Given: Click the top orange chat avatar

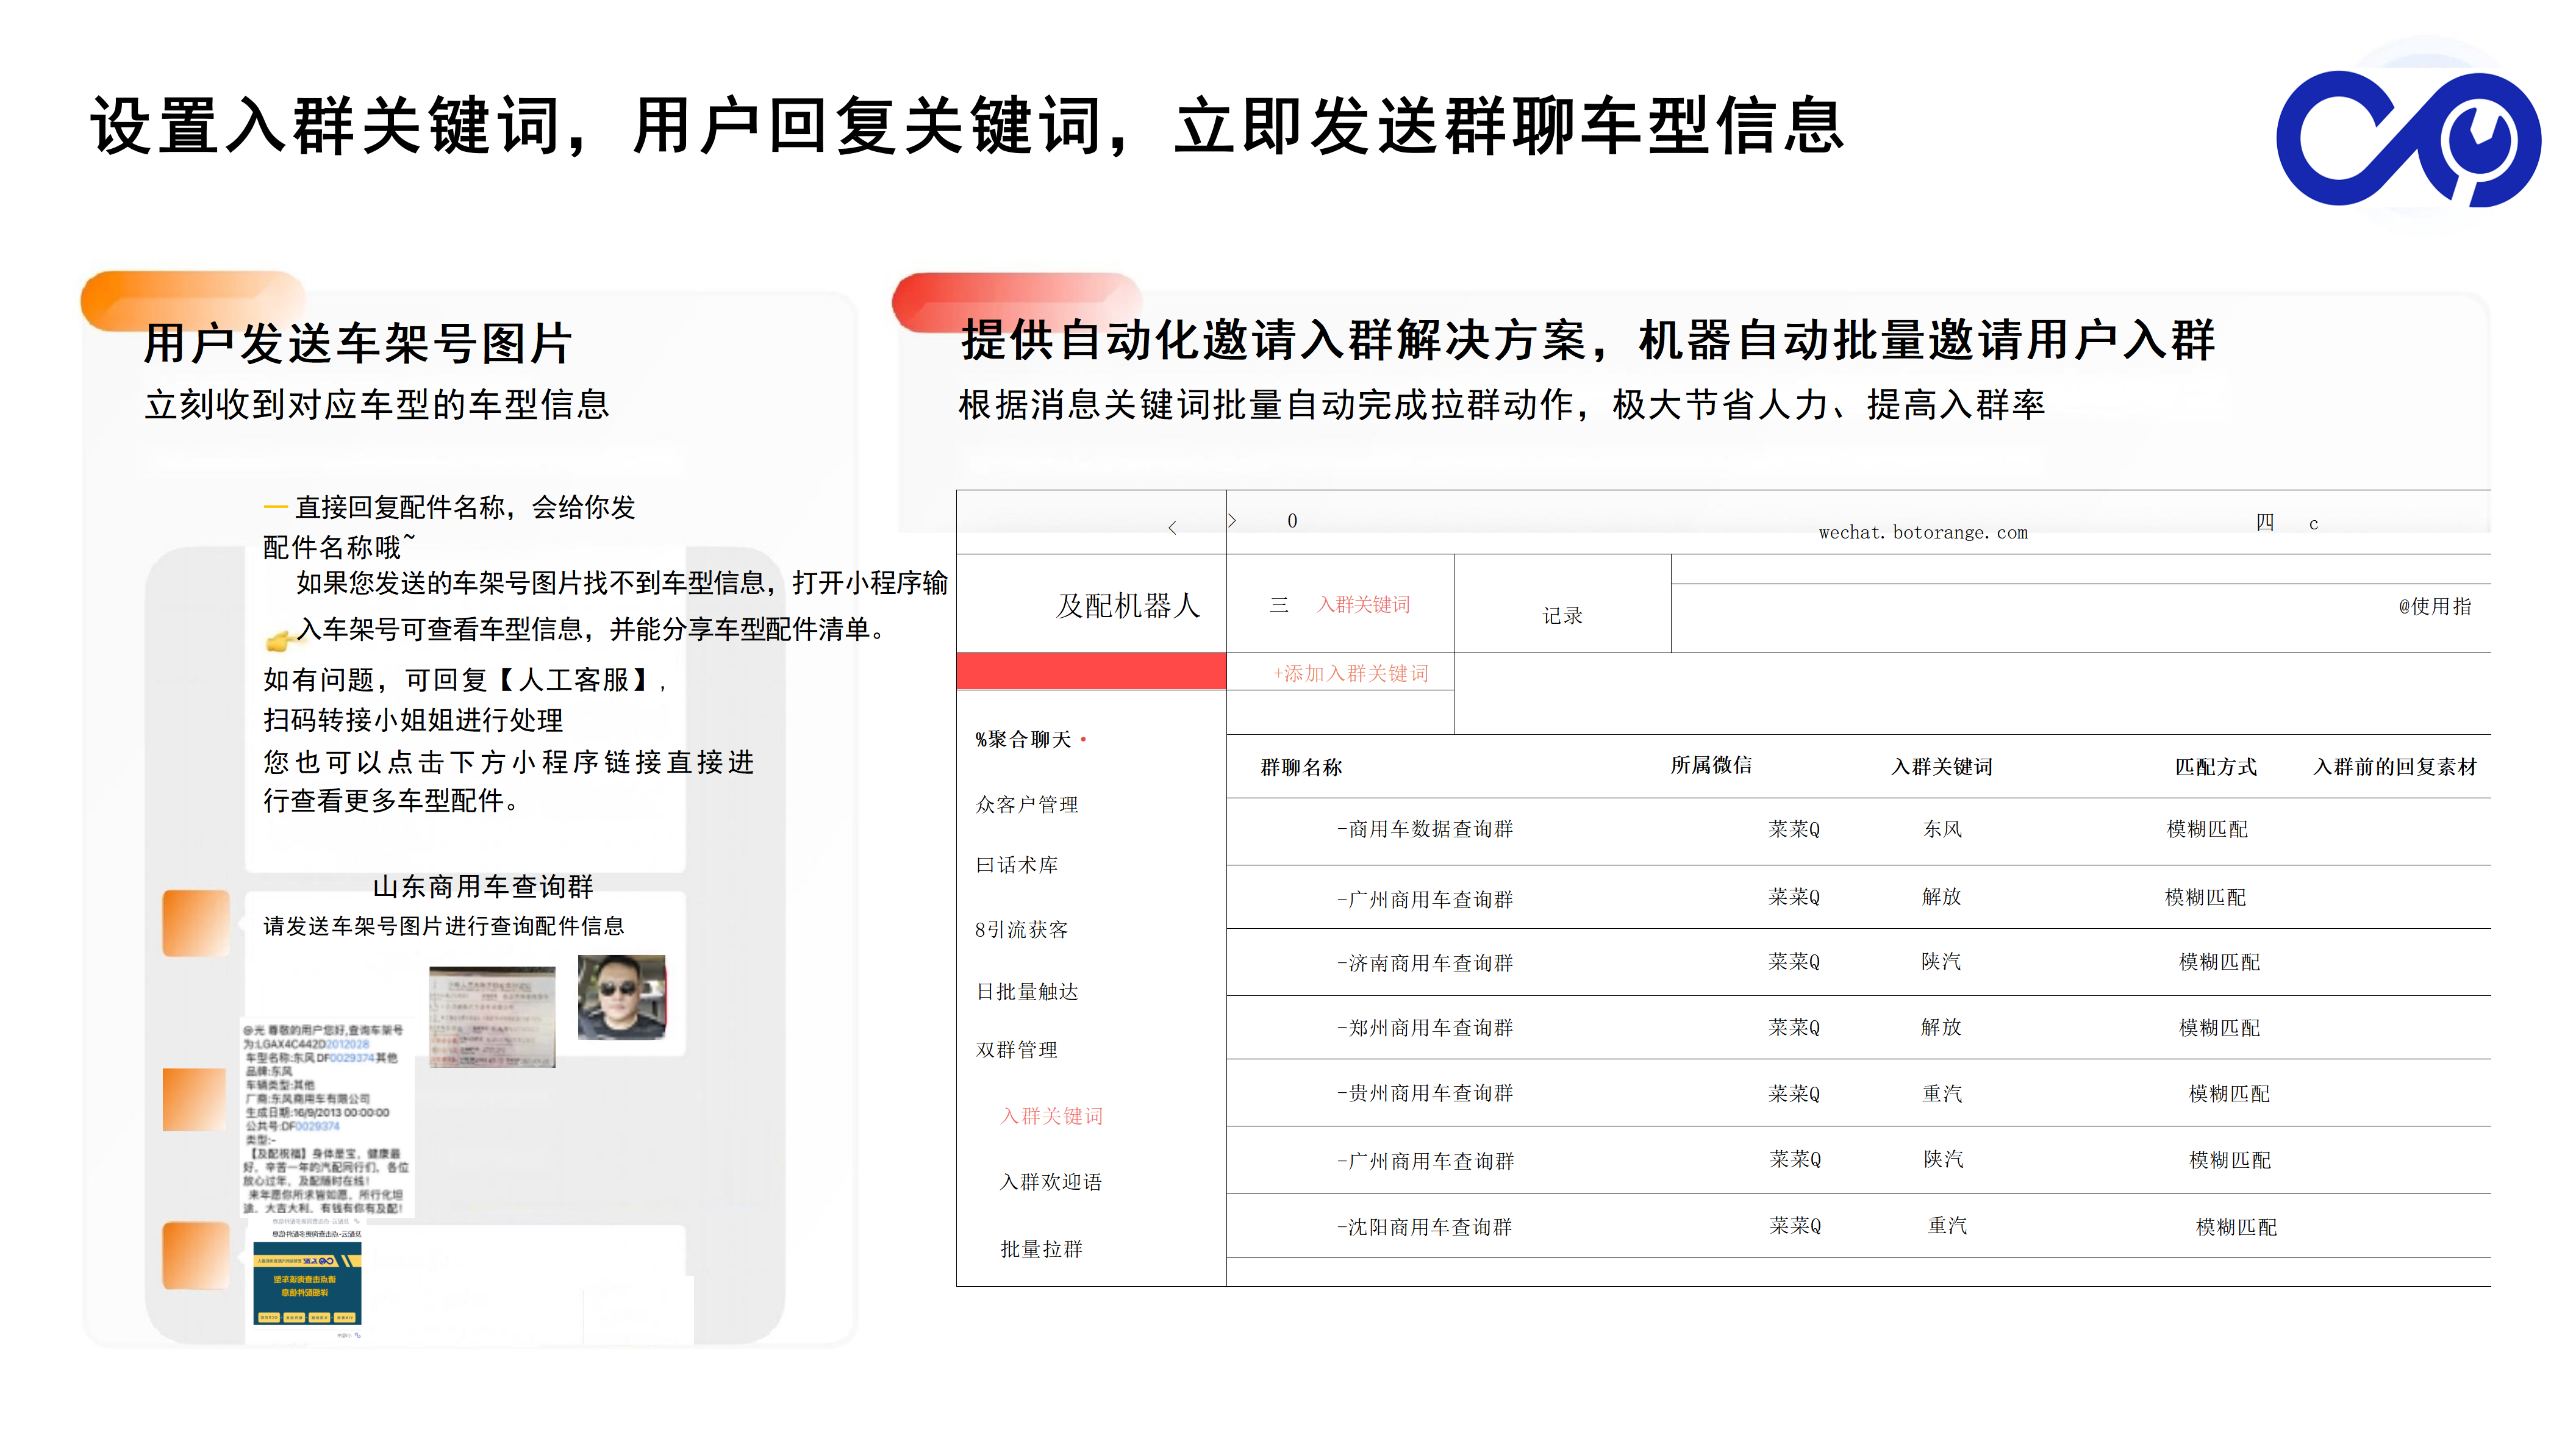Looking at the screenshot, I should coord(196,923).
